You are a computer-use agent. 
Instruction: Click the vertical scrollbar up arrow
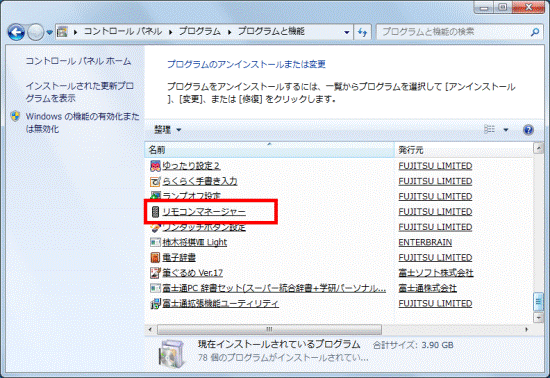pos(538,148)
